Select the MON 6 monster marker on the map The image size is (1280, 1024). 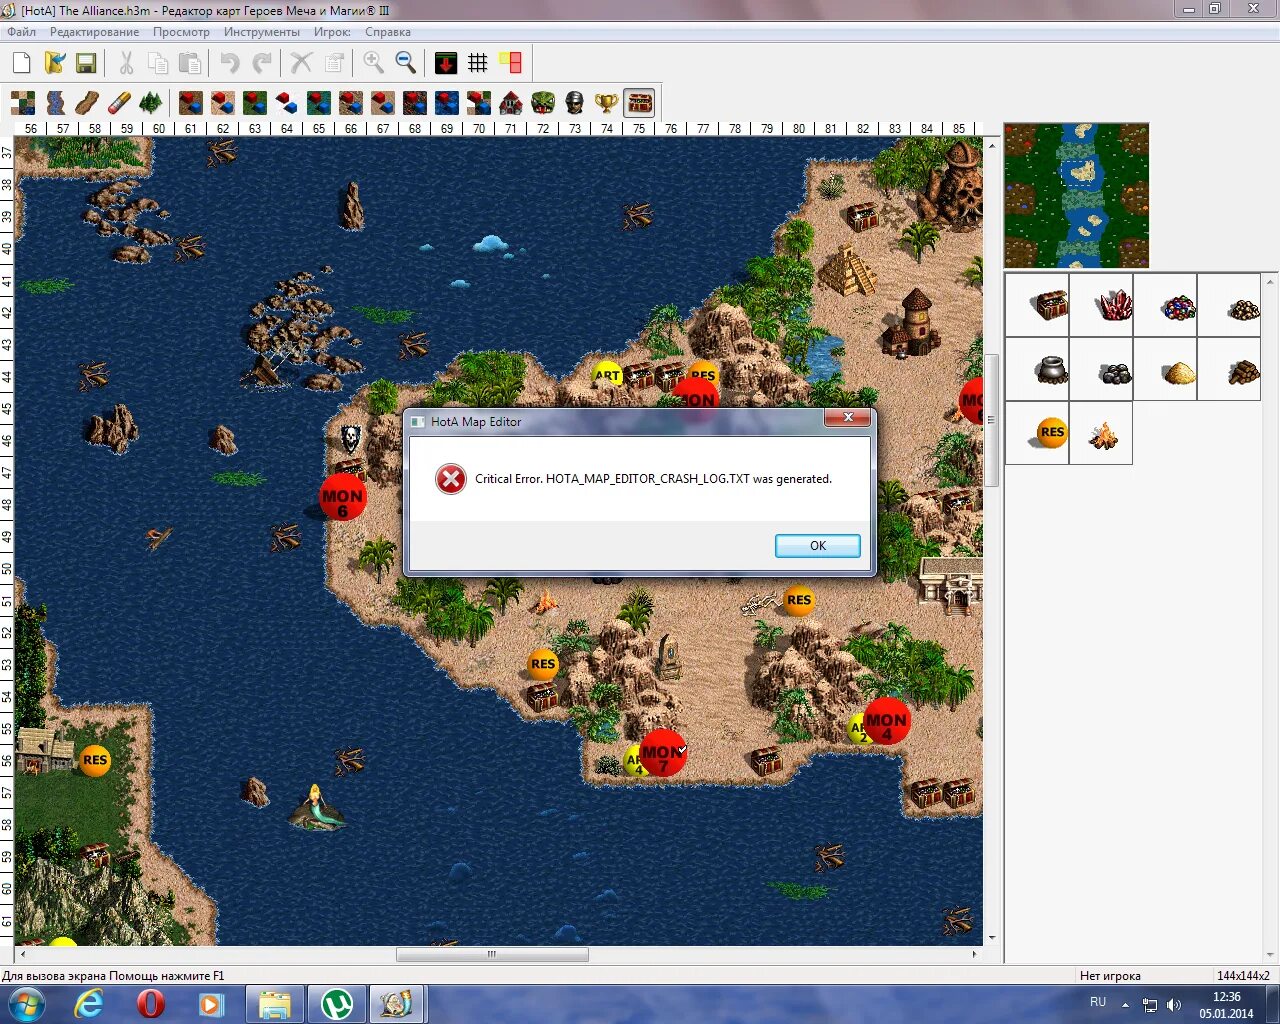pos(342,497)
